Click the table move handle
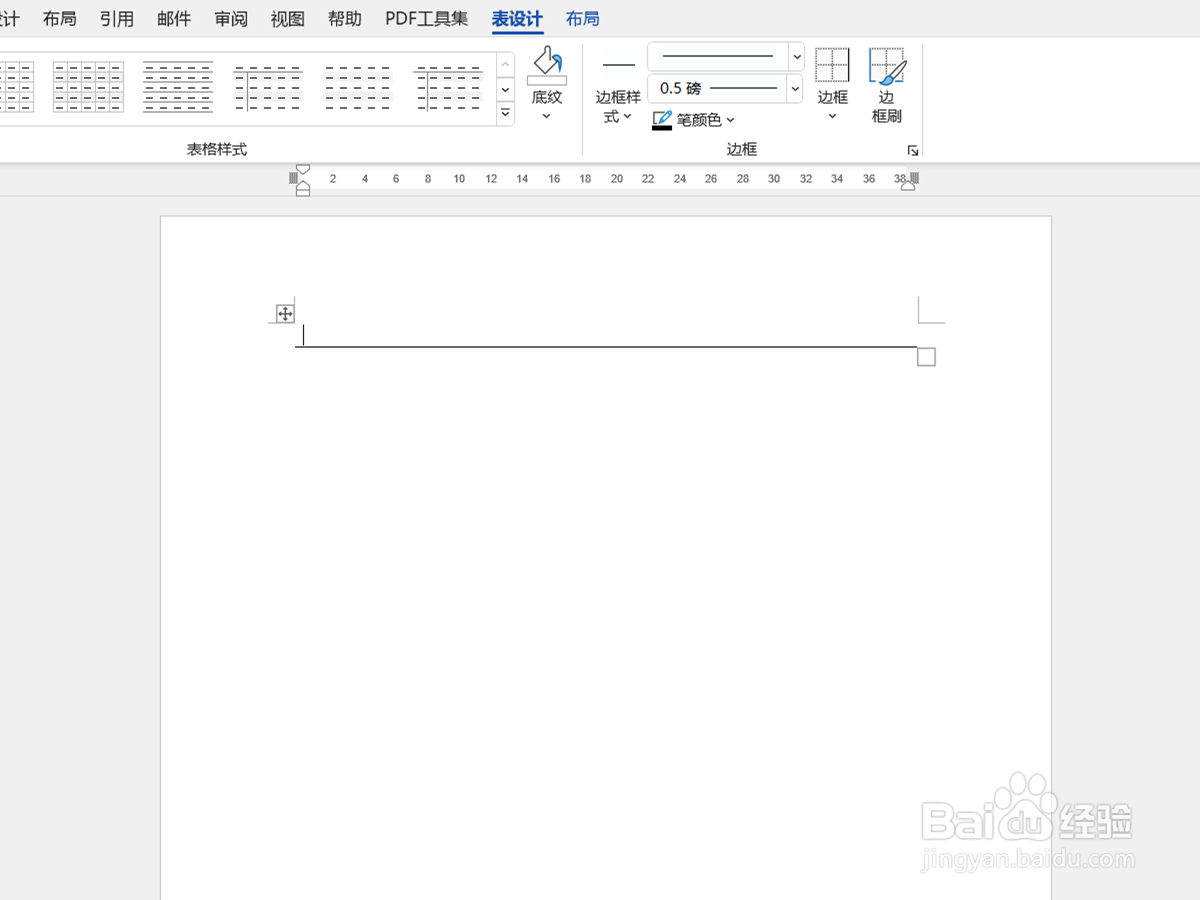Screen dimensions: 1200x900 click(285, 314)
